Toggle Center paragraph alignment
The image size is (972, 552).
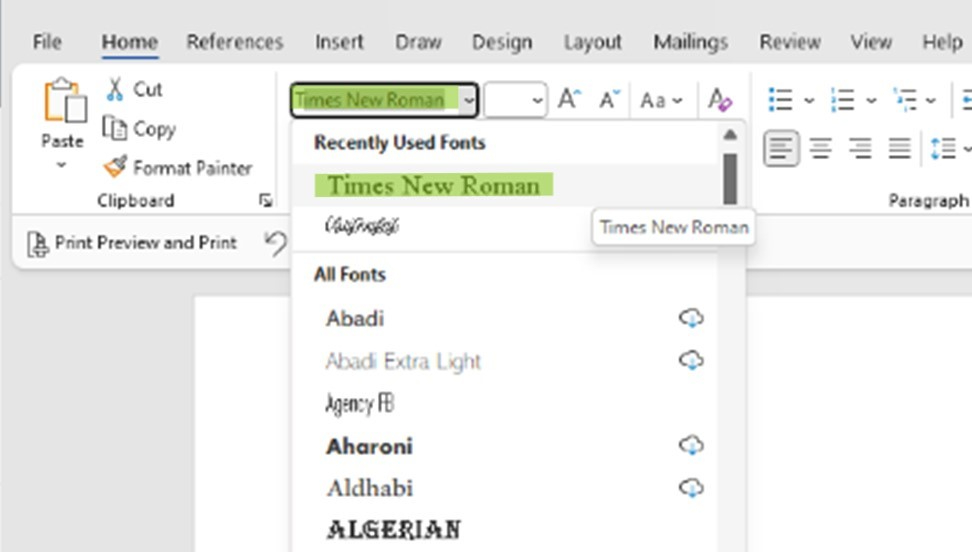pyautogui.click(x=821, y=149)
